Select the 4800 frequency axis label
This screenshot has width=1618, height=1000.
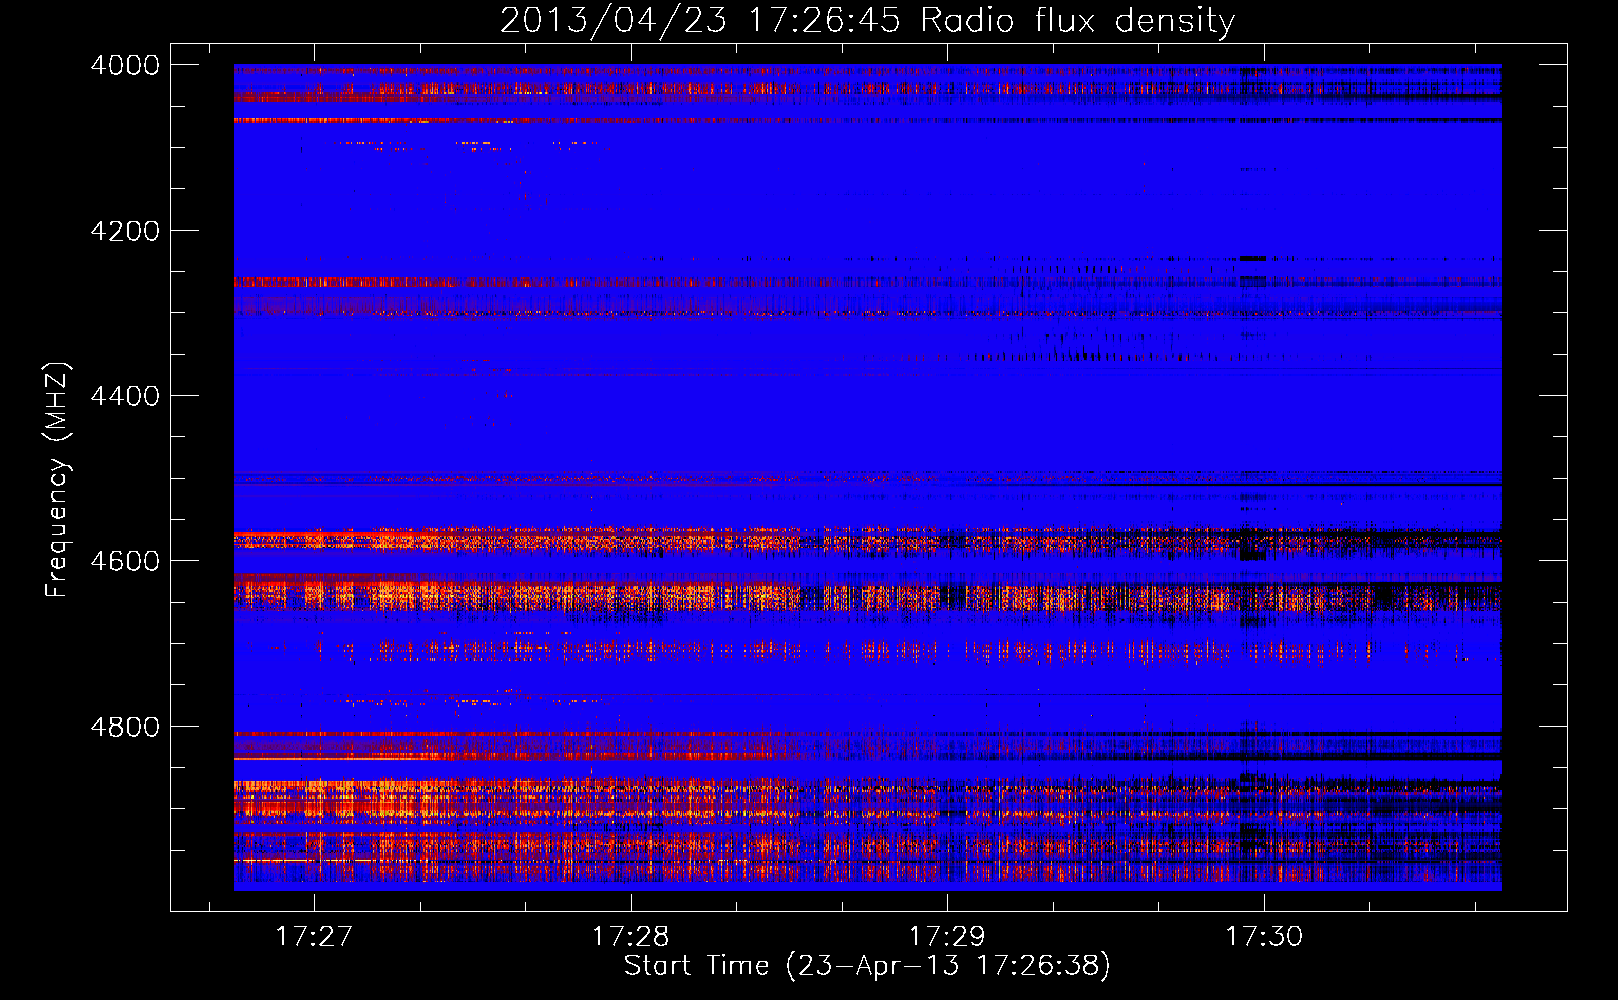click(125, 726)
